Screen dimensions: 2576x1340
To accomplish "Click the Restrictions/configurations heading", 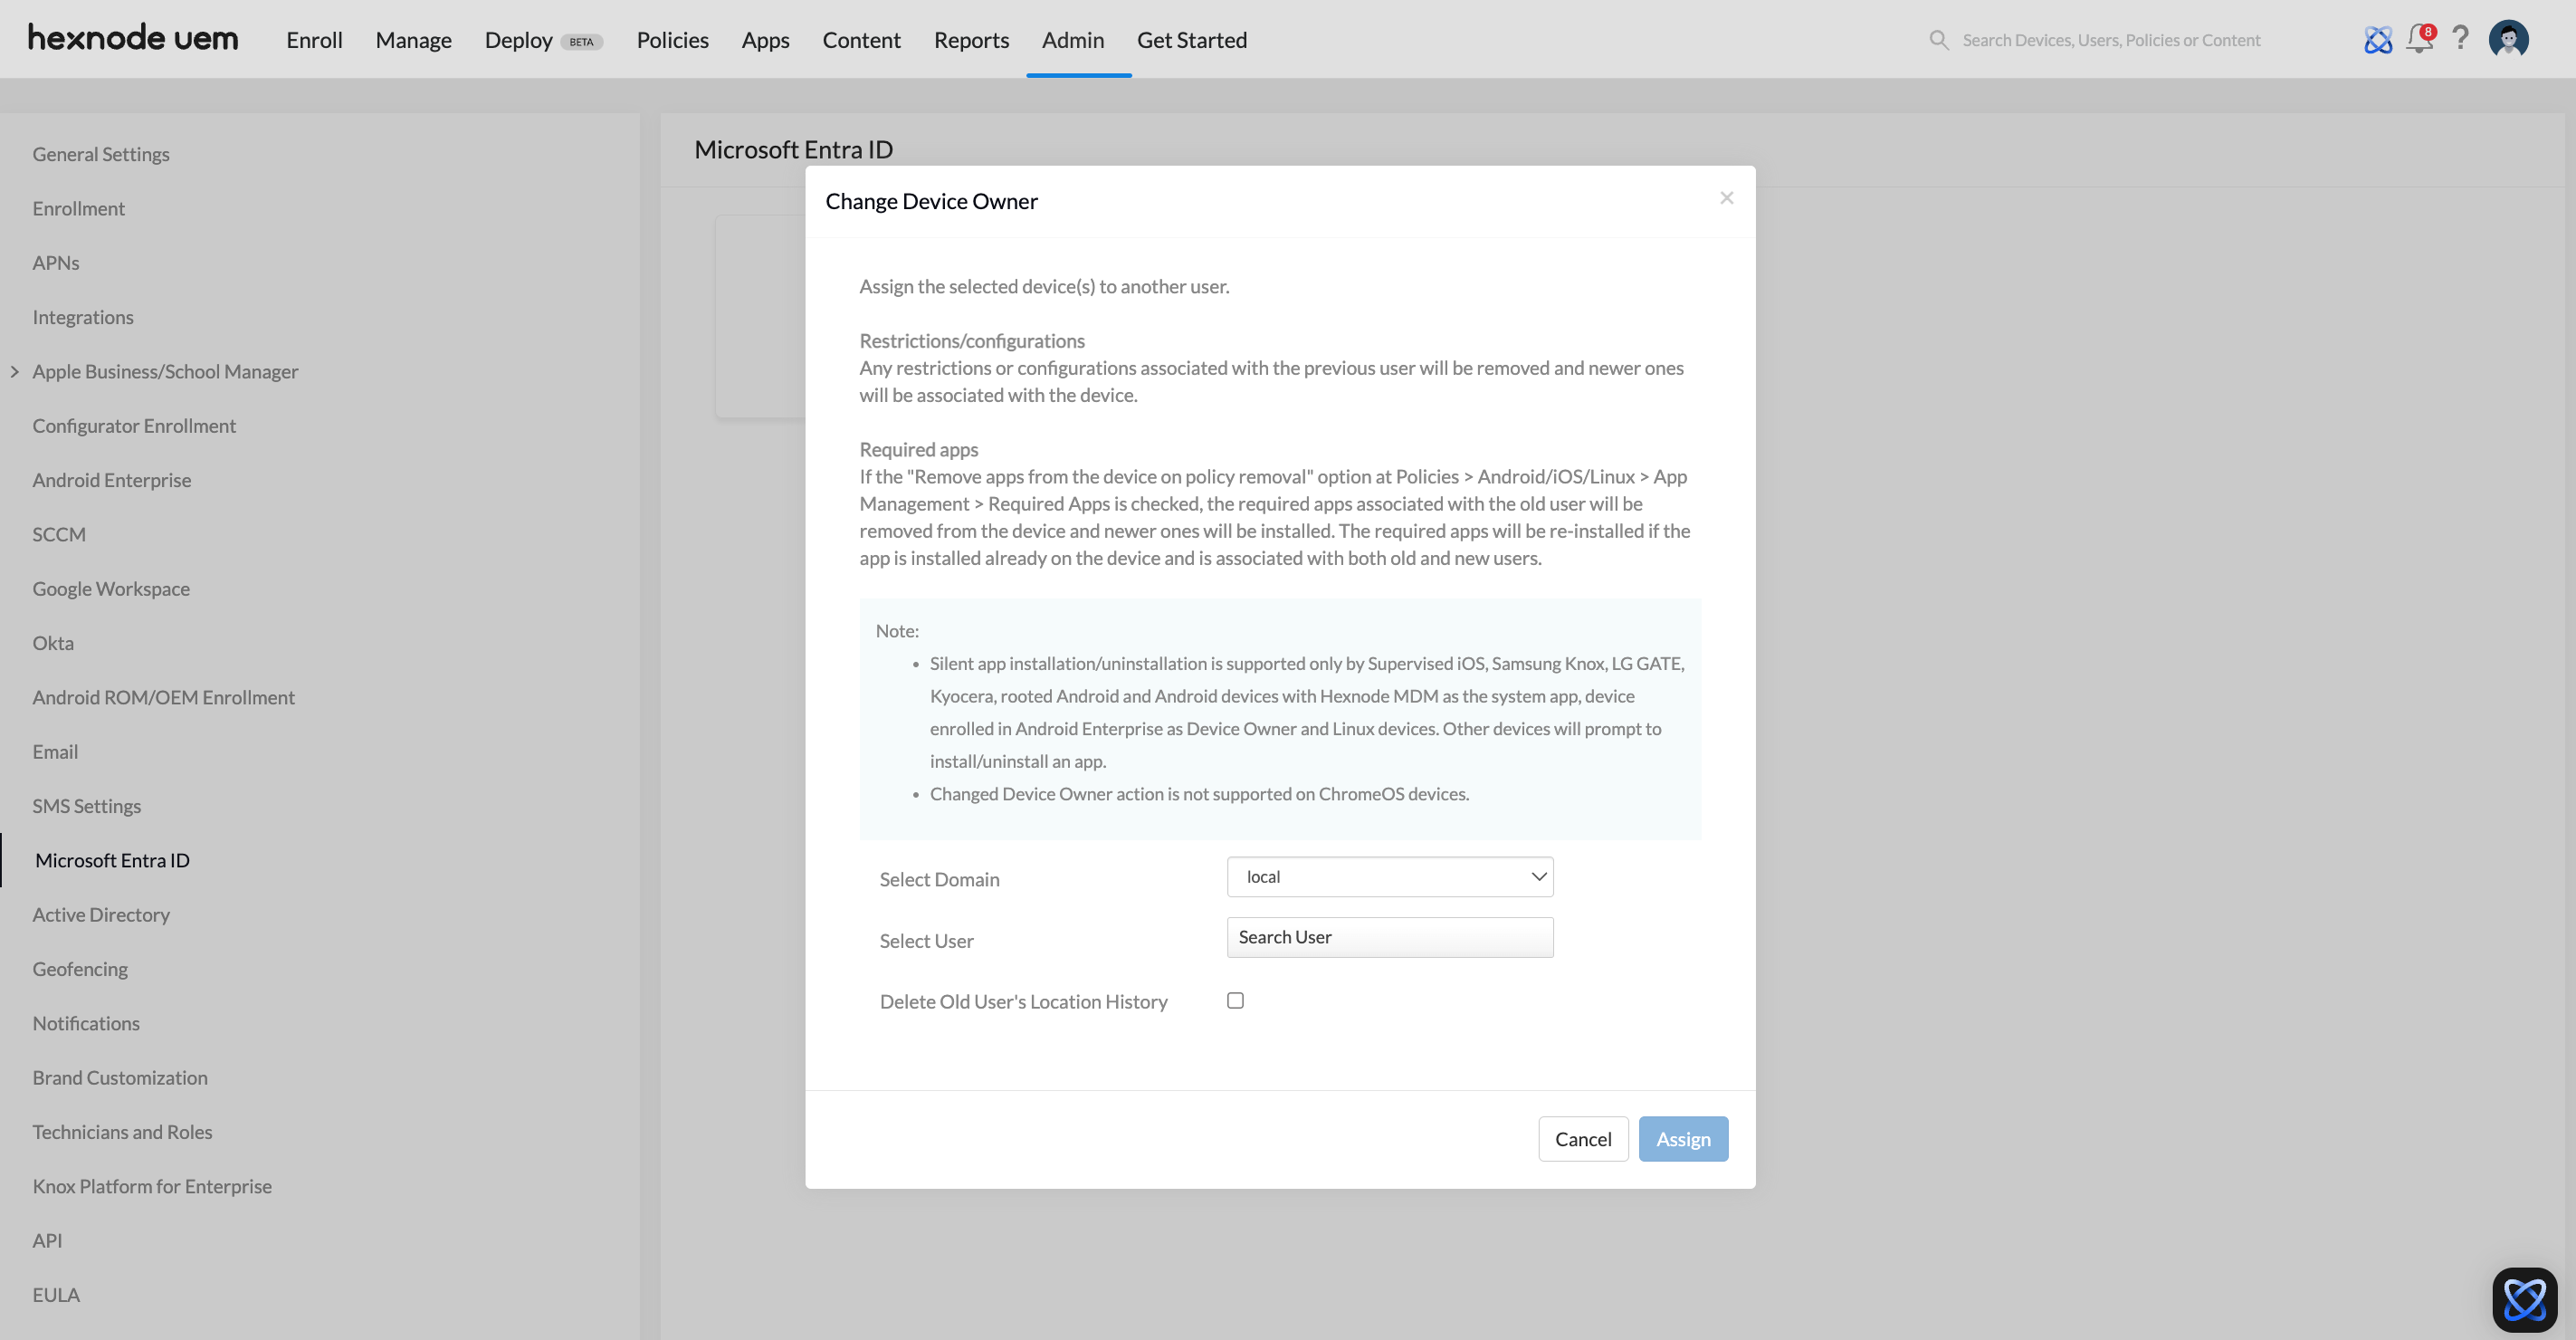I will 971,340.
